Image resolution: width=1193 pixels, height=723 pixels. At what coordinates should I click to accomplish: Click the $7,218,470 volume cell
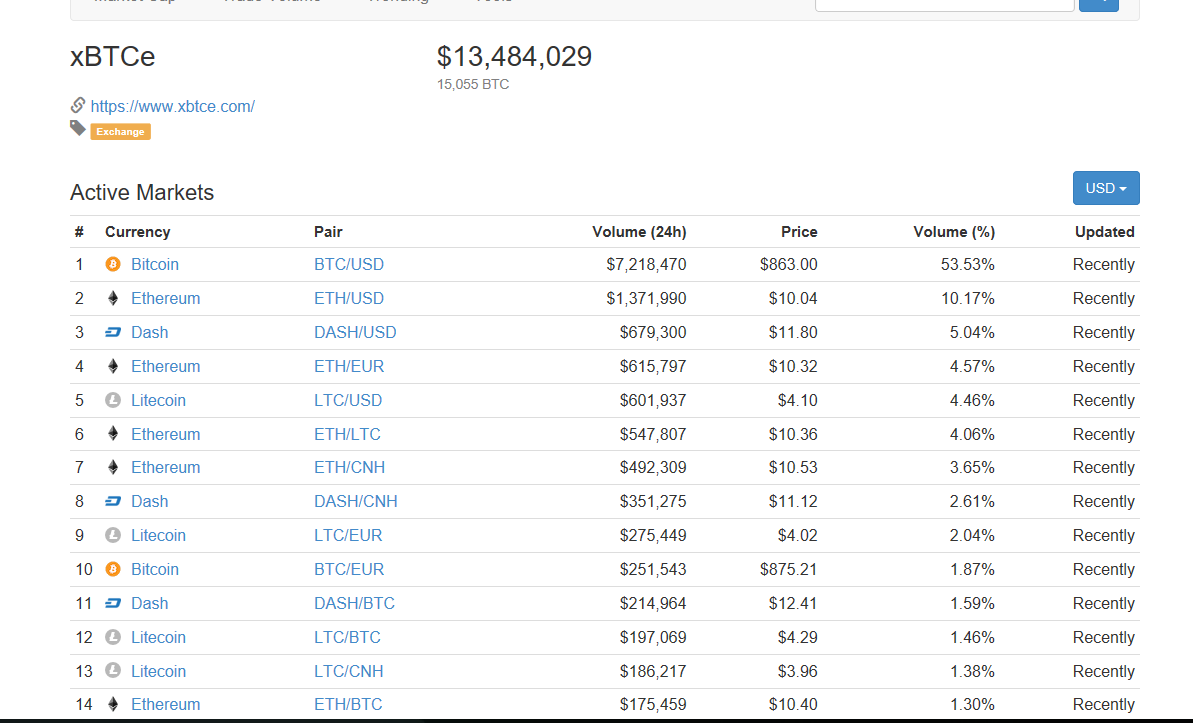(x=646, y=264)
